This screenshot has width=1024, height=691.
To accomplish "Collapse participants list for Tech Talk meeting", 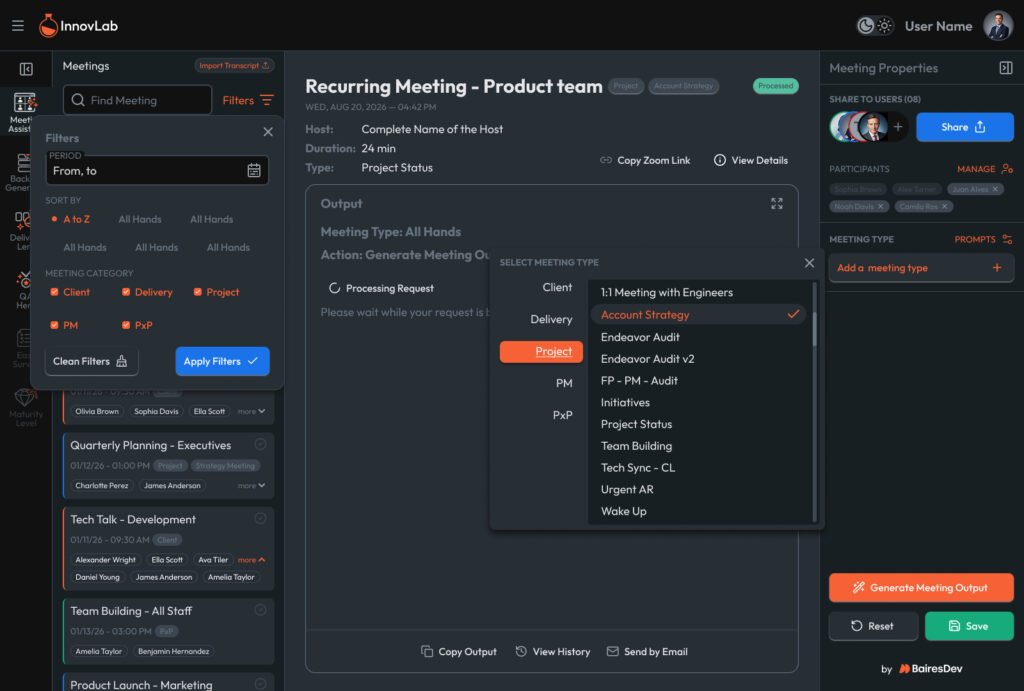I will tap(251, 560).
